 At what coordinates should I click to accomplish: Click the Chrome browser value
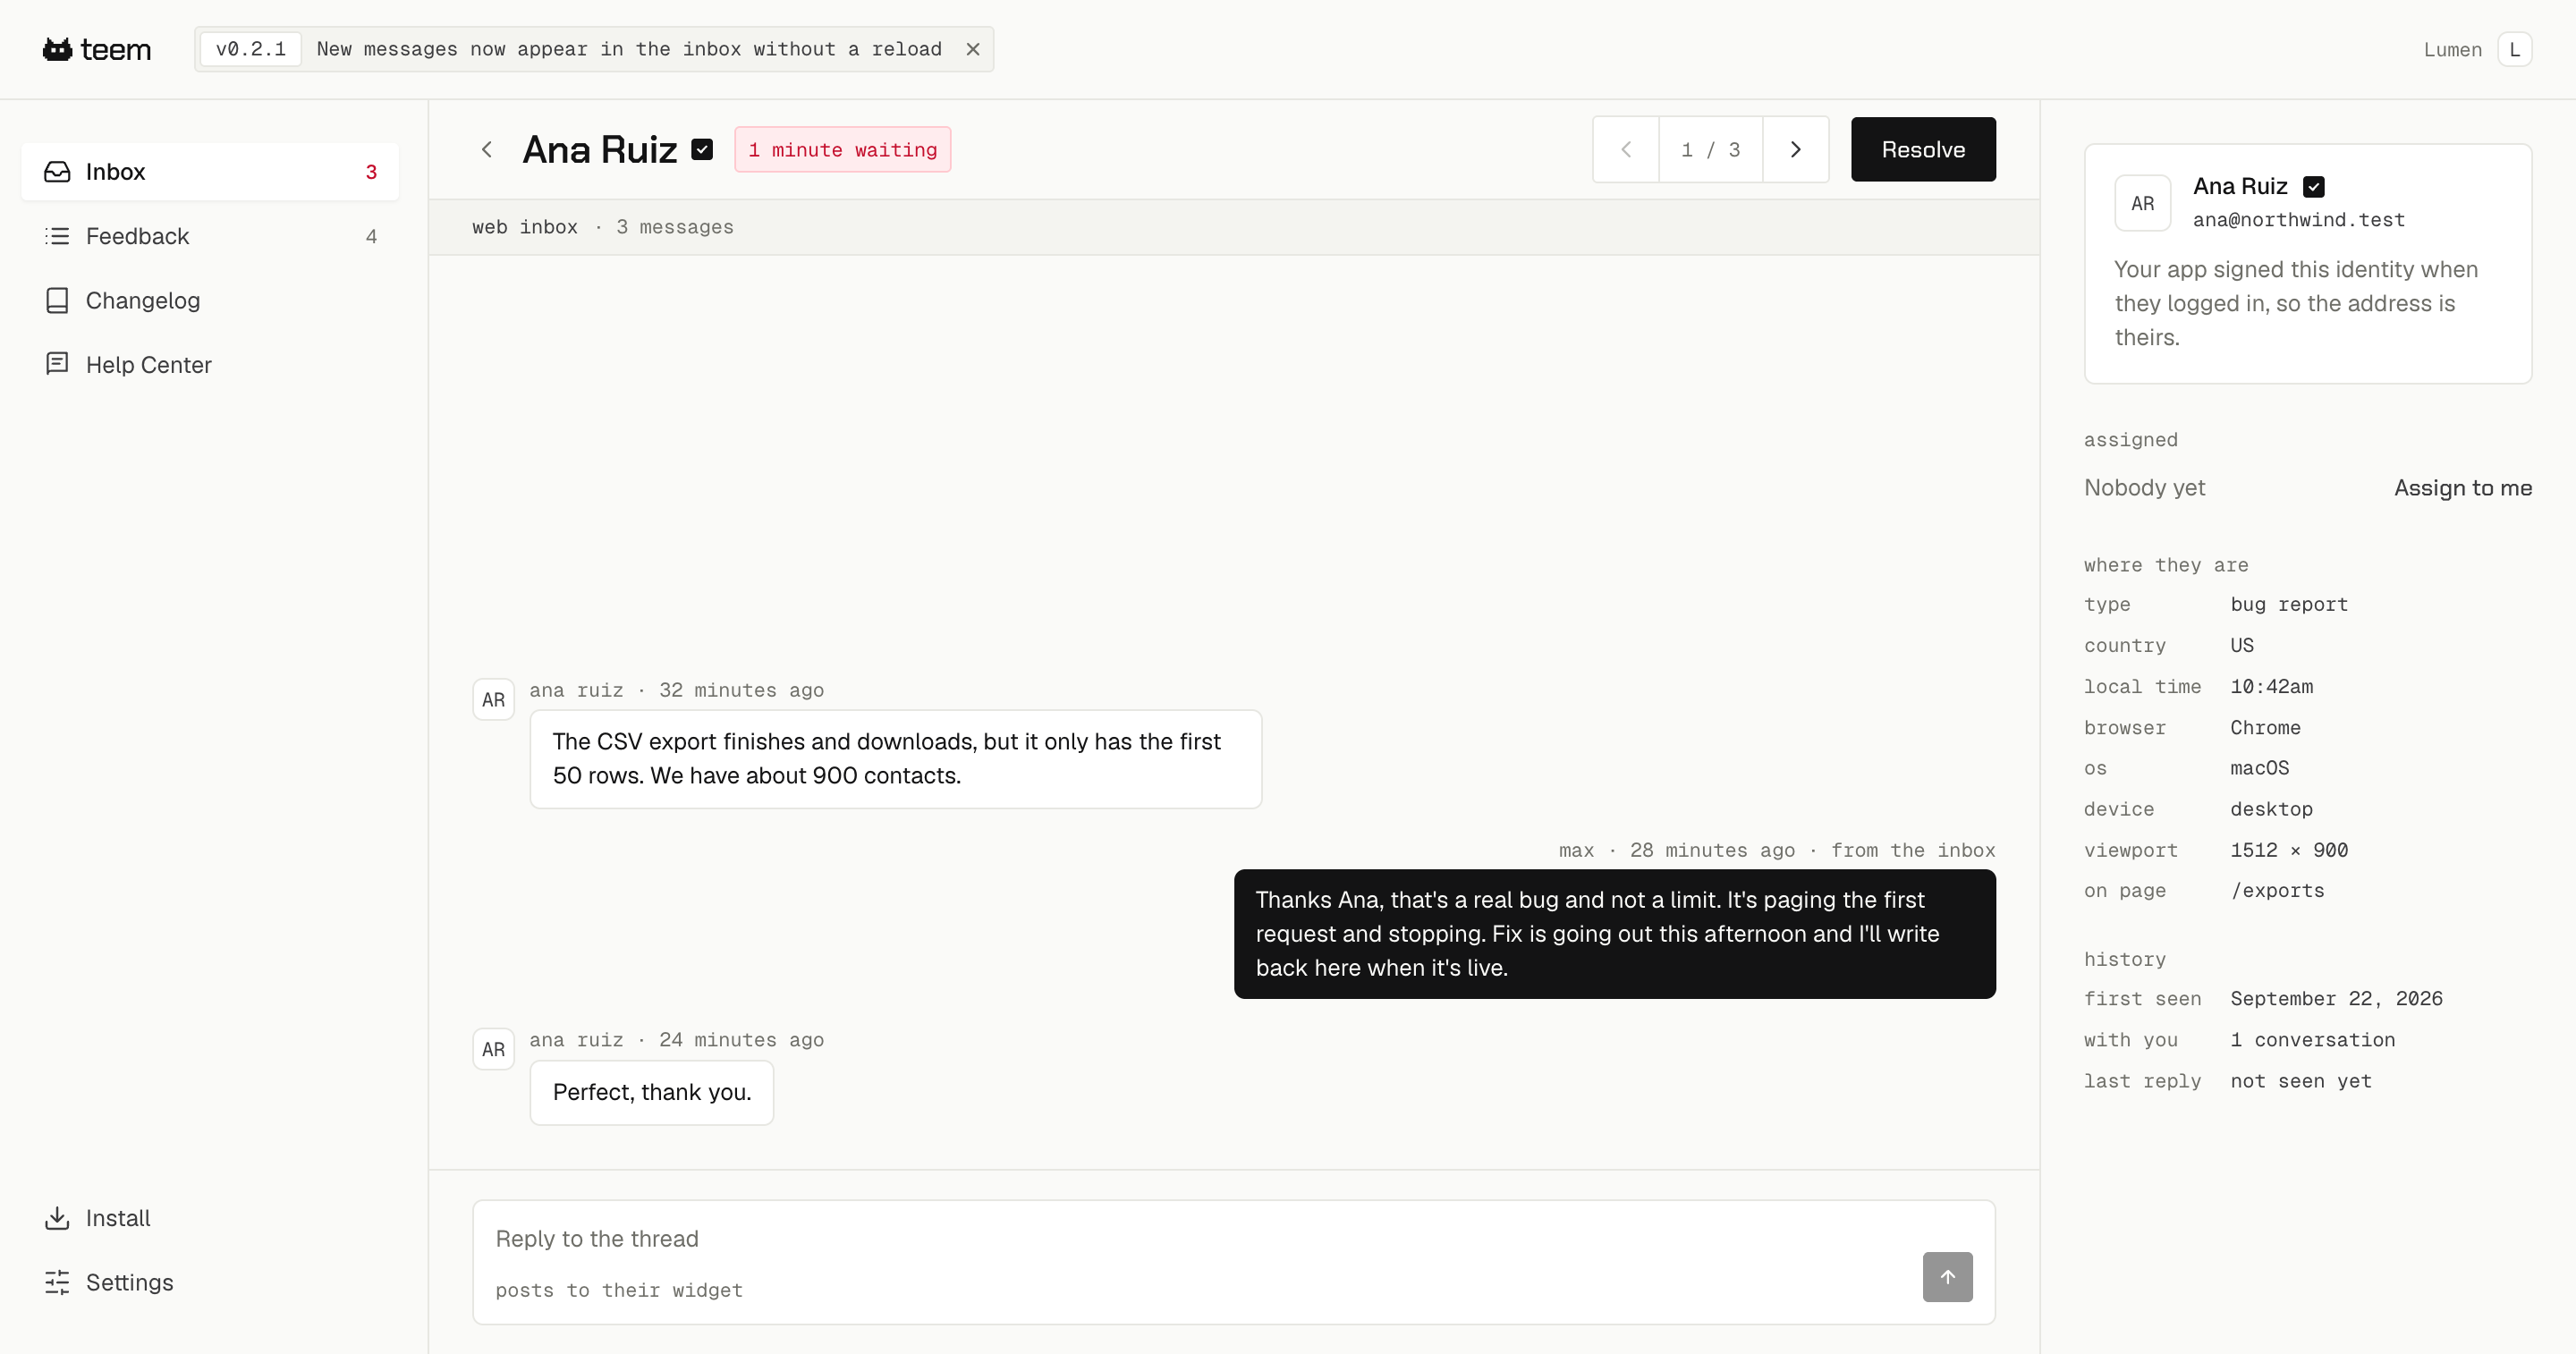(x=2265, y=728)
